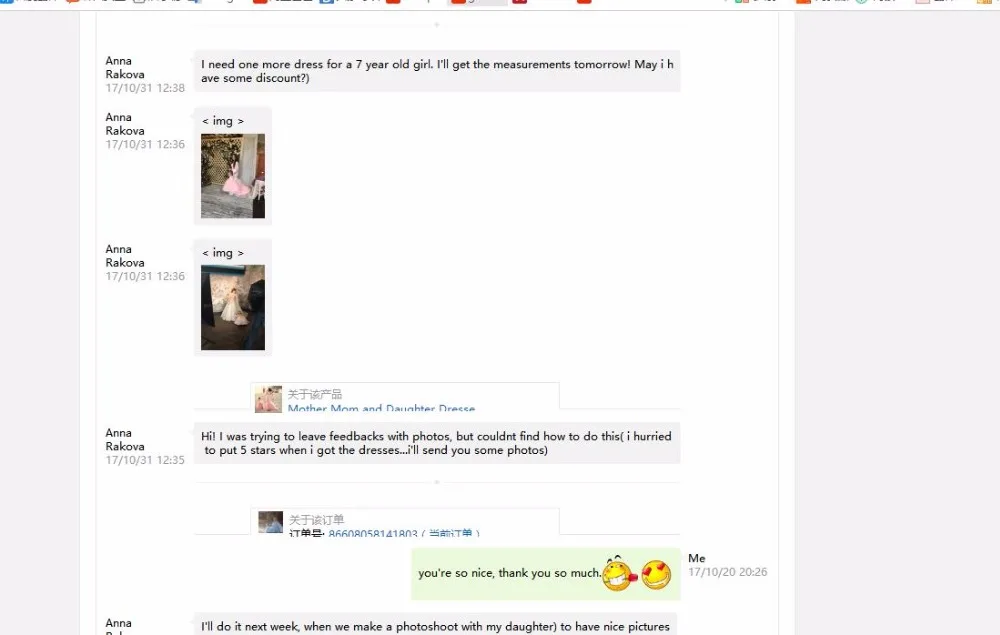Select the message about leaving feedbacks with photos
The width and height of the screenshot is (1000, 635).
click(x=437, y=443)
